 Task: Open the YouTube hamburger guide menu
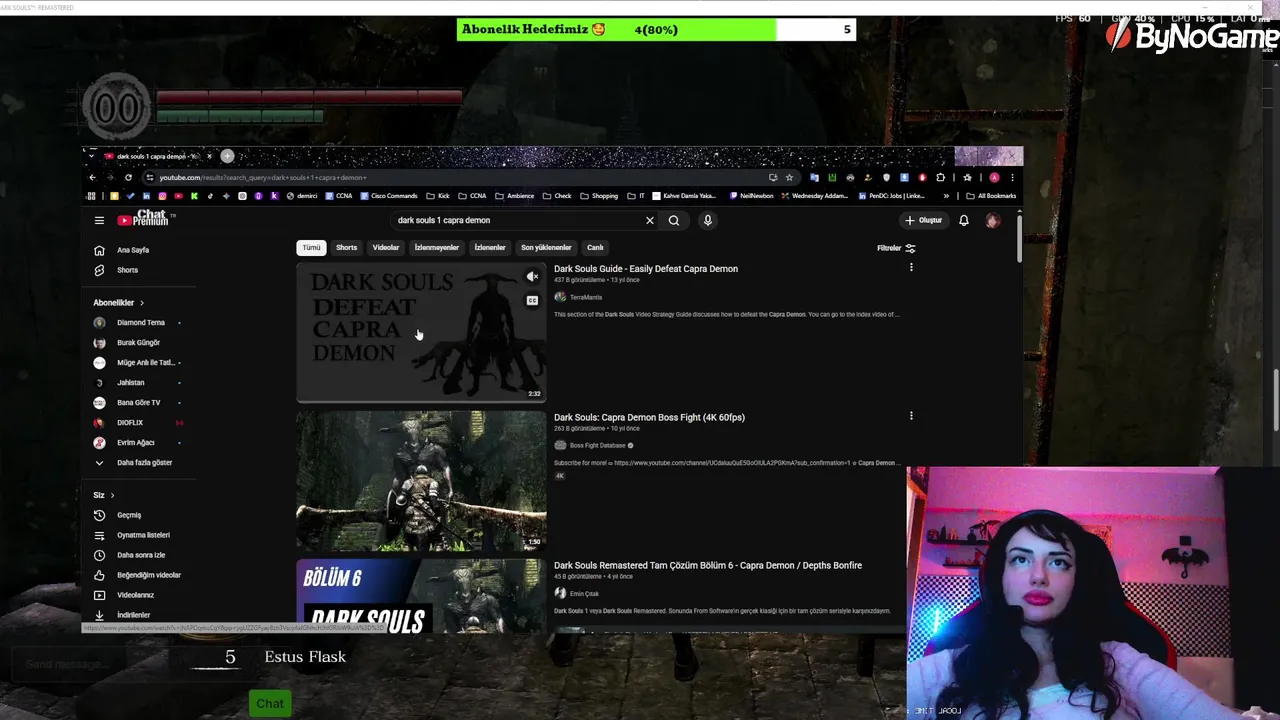(x=99, y=220)
